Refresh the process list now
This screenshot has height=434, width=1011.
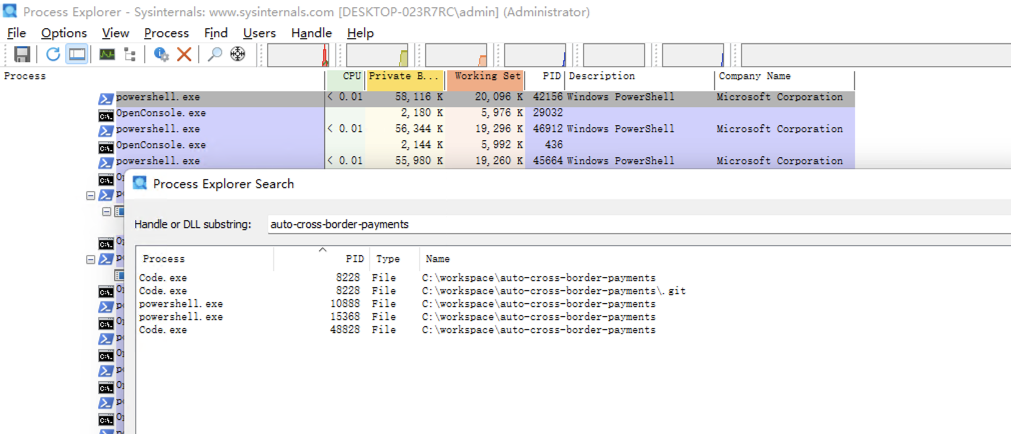53,54
